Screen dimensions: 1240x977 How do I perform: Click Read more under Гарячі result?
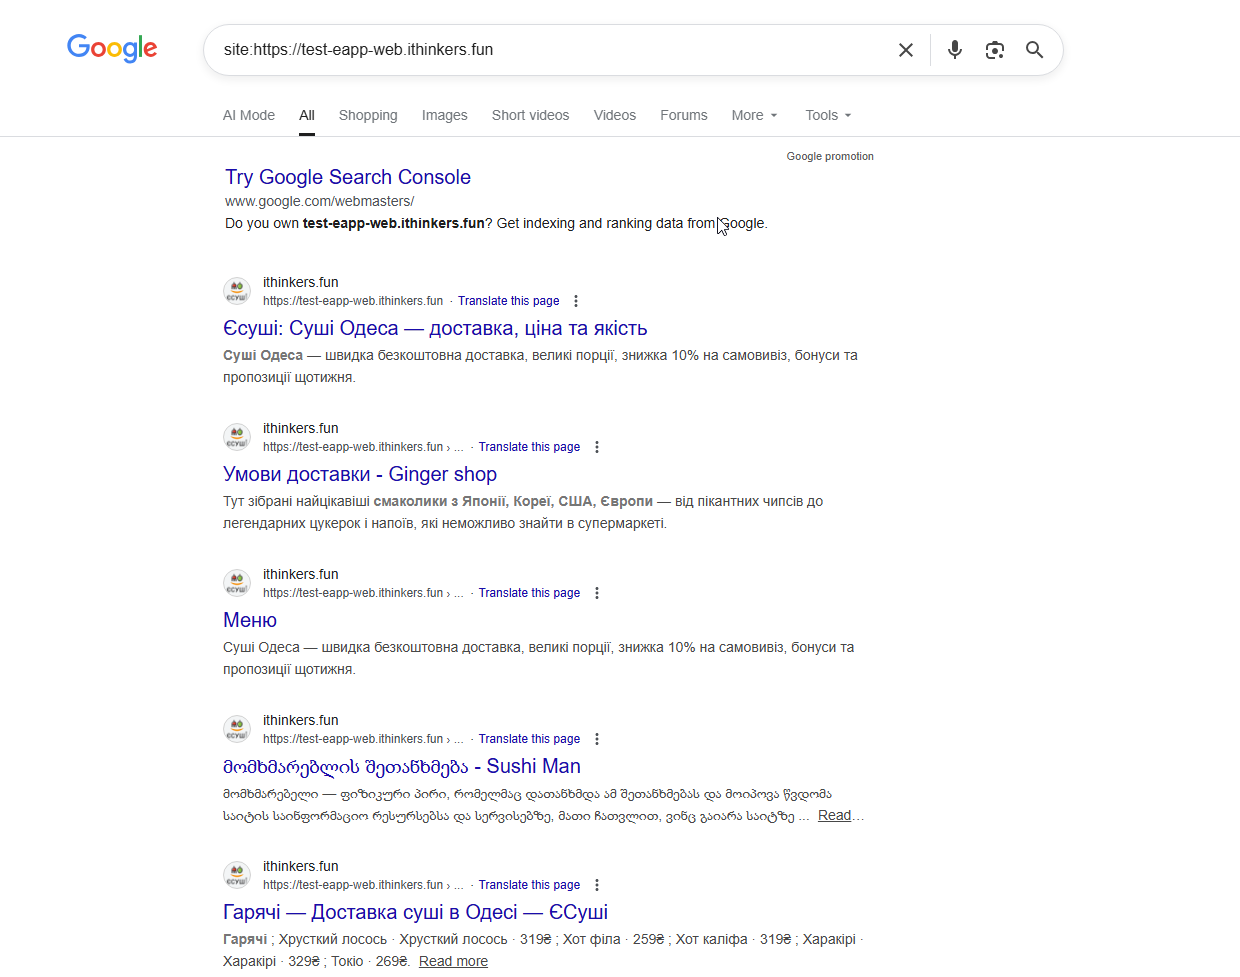click(453, 961)
